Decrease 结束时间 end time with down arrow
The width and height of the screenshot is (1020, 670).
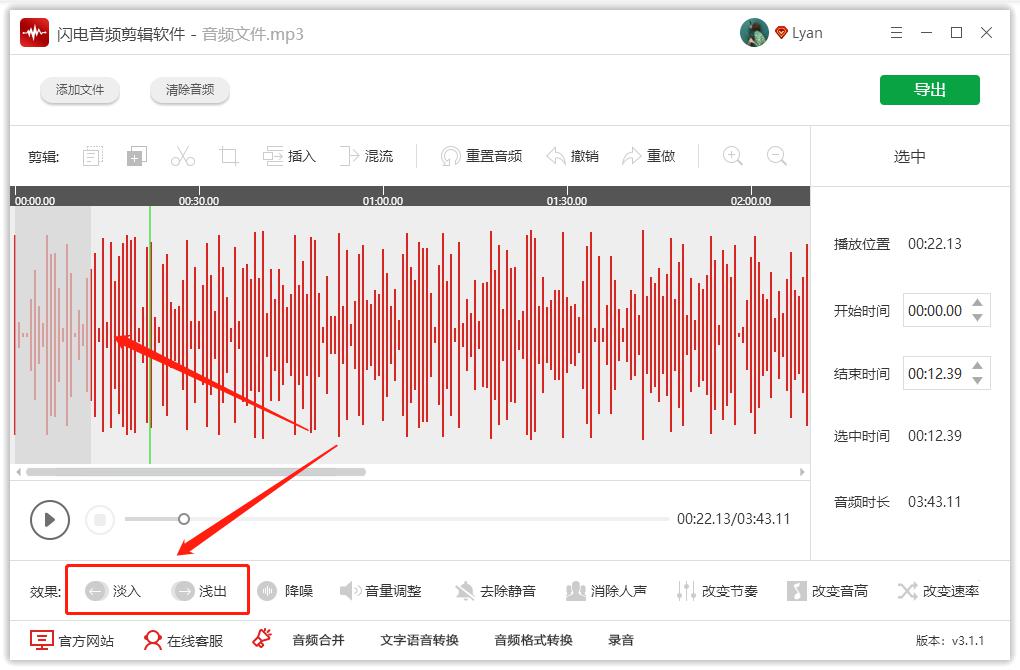pyautogui.click(x=977, y=381)
